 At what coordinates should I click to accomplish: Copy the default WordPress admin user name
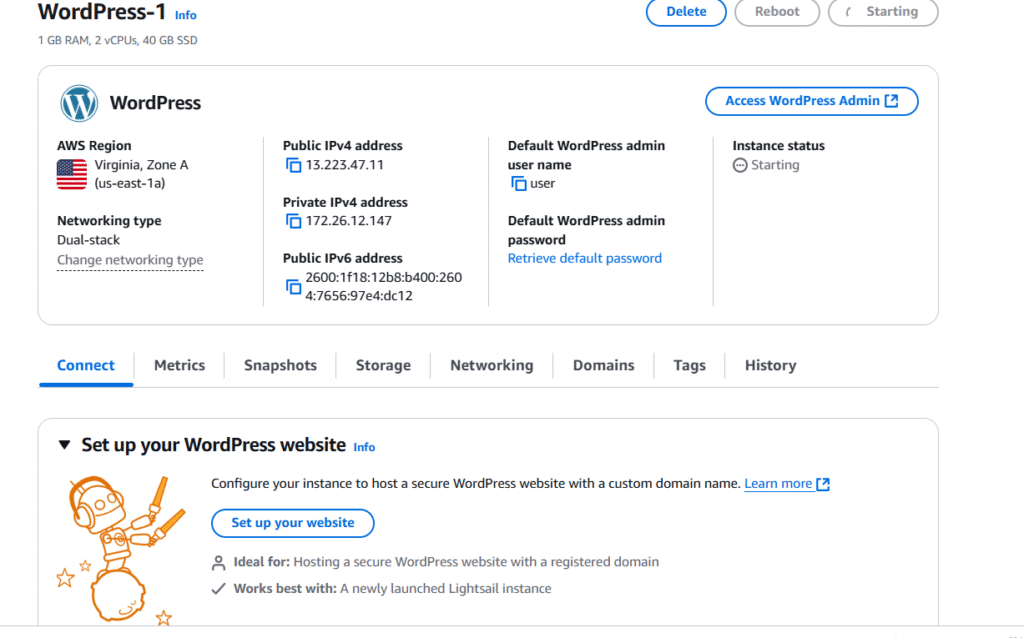(518, 184)
